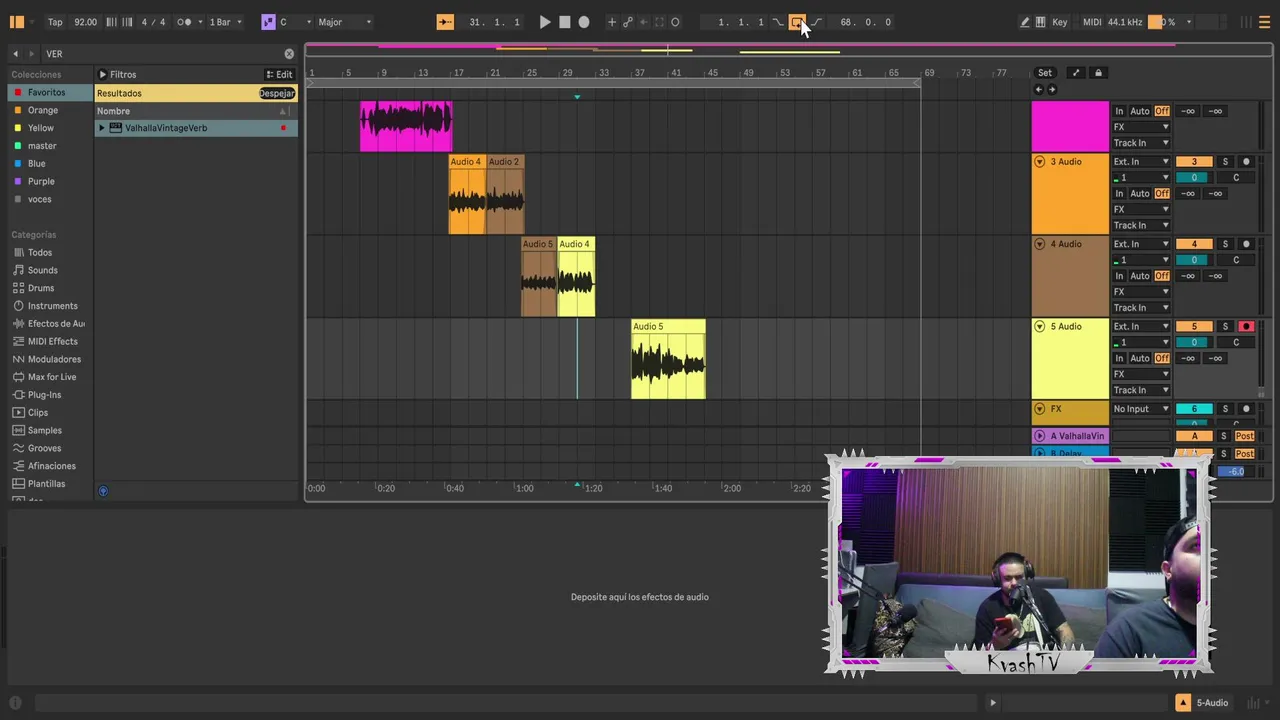Edit the 92.00 tempo field
Screen dimensions: 1280x720
pyautogui.click(x=86, y=22)
